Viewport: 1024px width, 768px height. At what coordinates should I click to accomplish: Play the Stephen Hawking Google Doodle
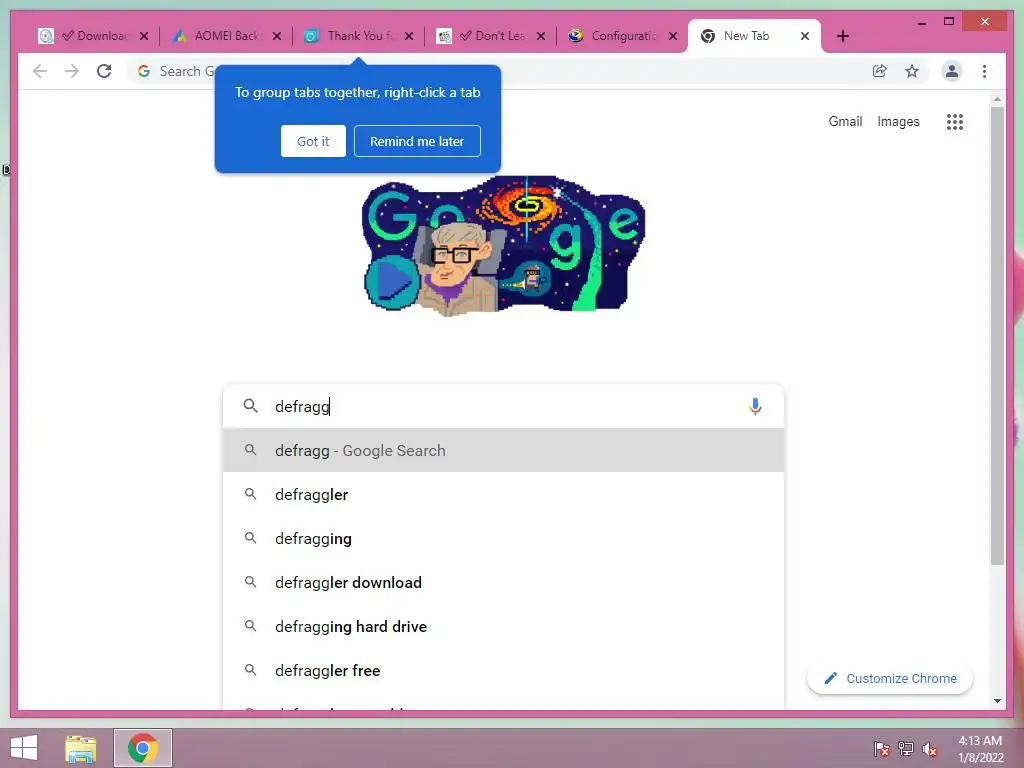pos(392,283)
